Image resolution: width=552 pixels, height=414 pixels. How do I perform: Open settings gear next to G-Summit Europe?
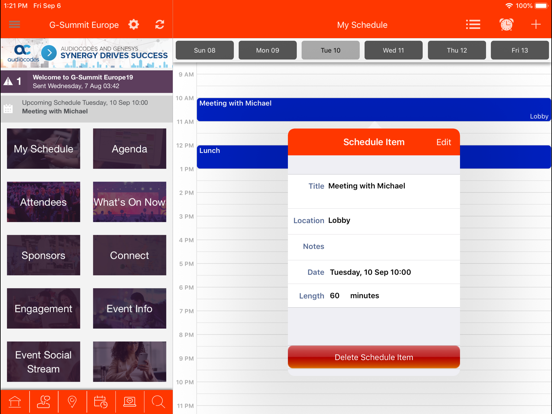(x=133, y=25)
